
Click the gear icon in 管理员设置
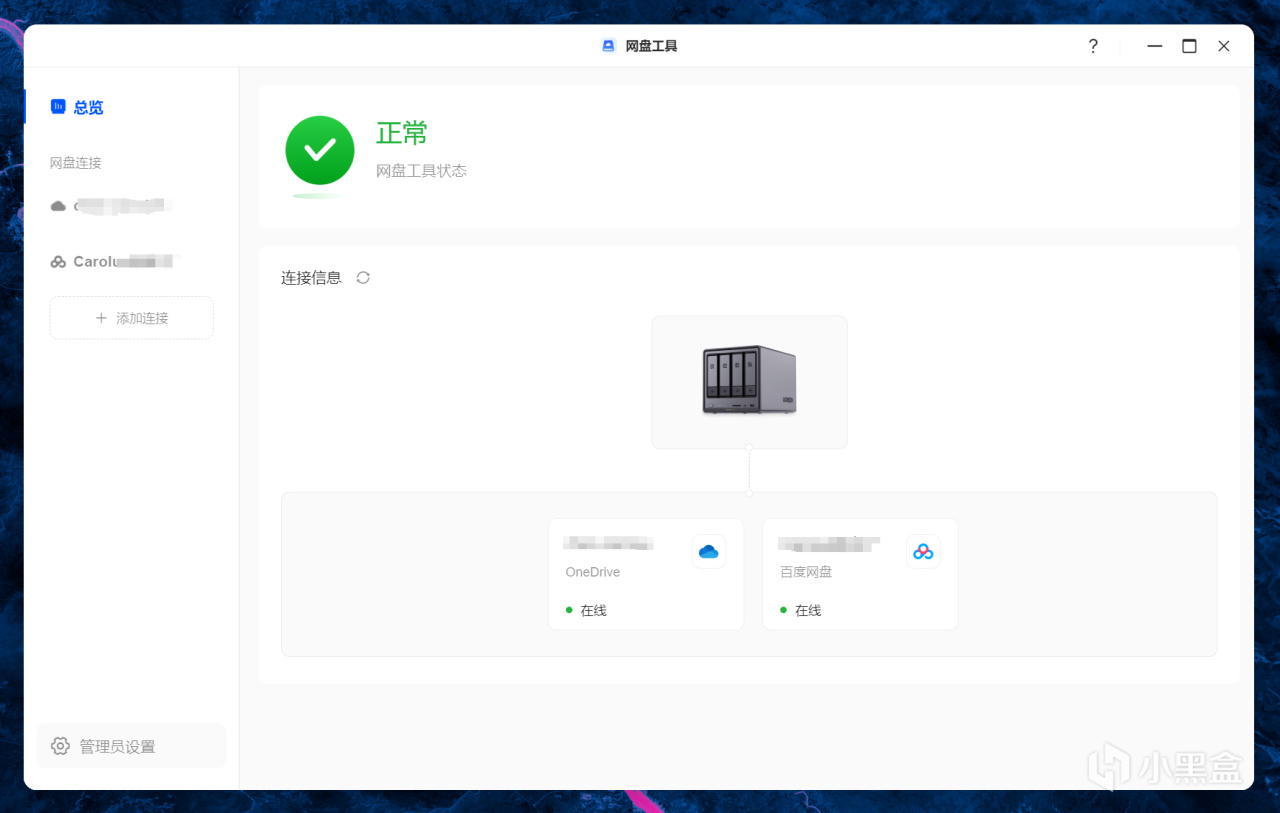pos(60,746)
